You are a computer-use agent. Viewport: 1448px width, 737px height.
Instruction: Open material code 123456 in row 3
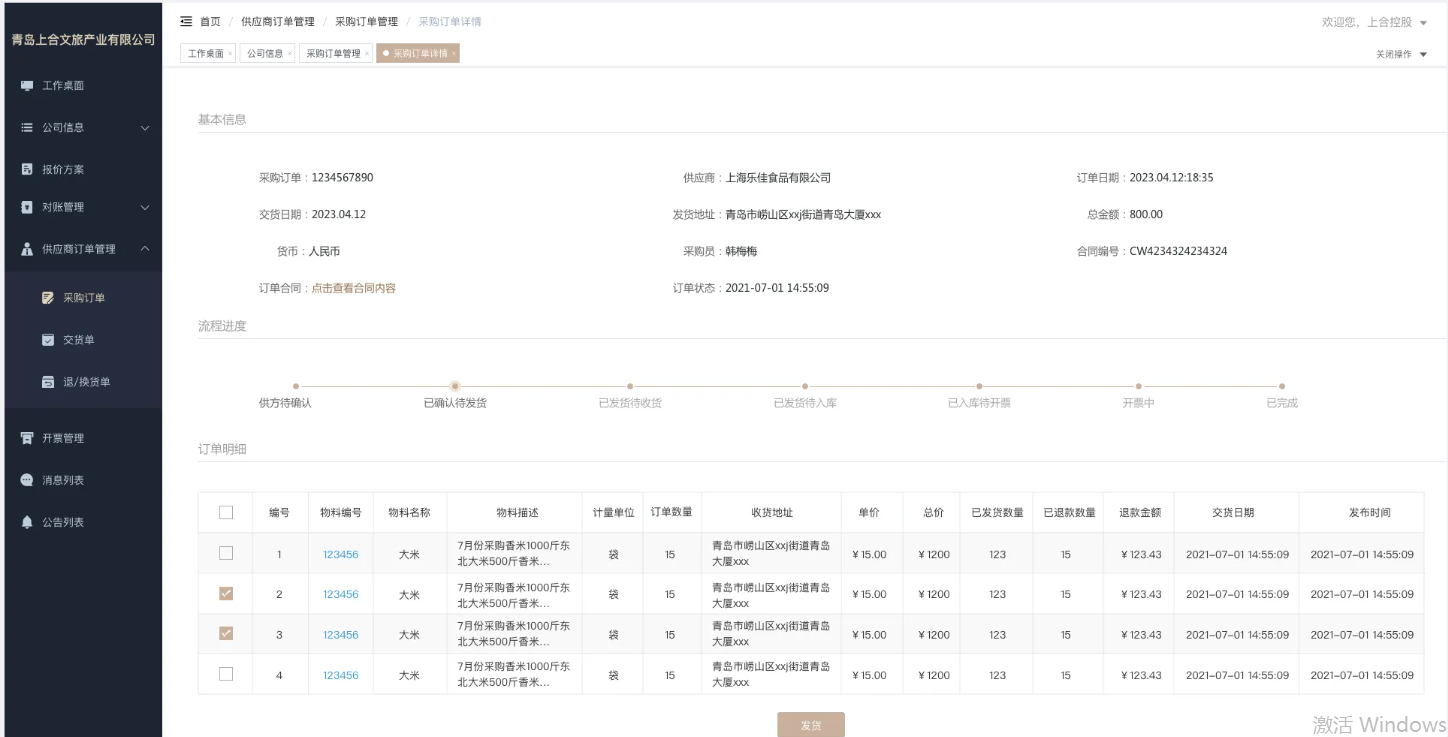tap(340, 635)
